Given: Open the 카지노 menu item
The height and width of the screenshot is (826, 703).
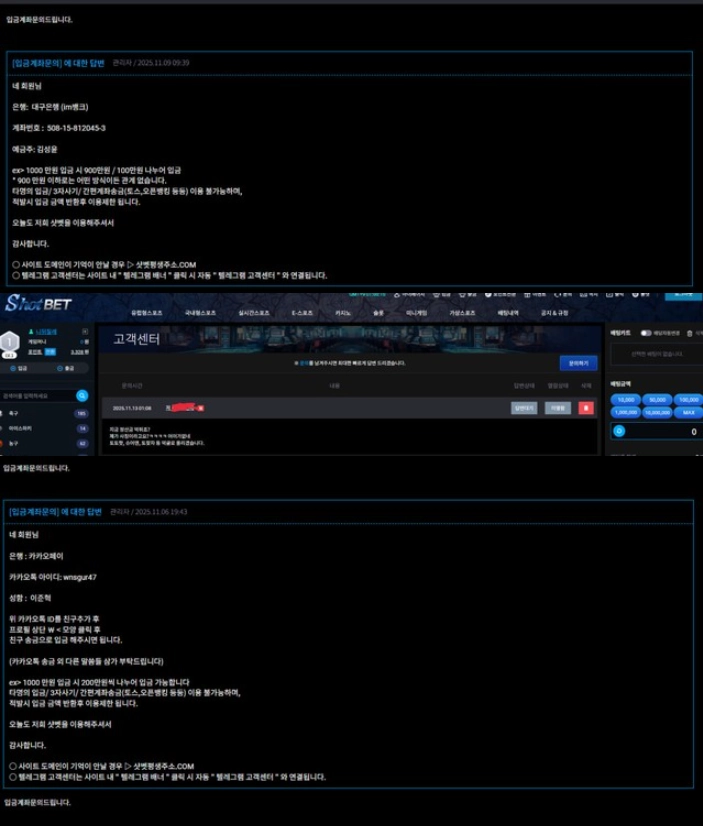Looking at the screenshot, I should pos(343,313).
